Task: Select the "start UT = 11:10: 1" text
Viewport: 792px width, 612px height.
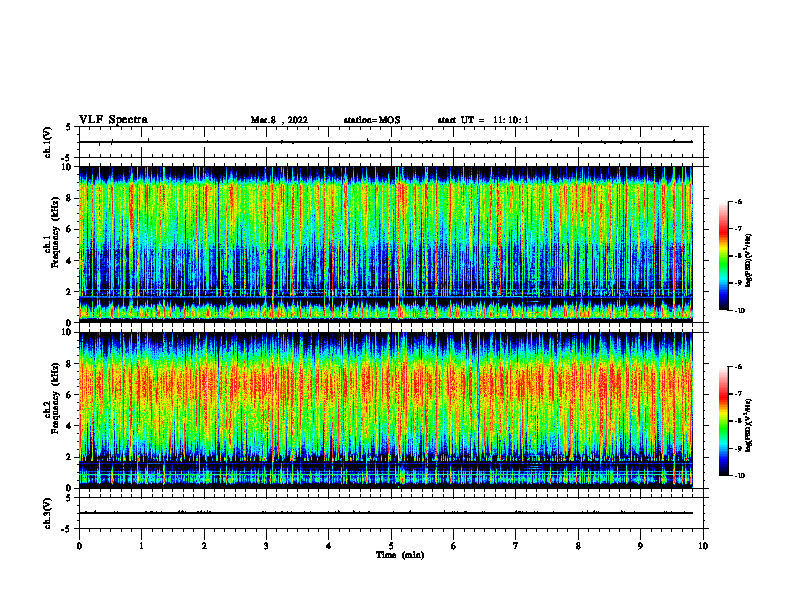Action: (483, 120)
